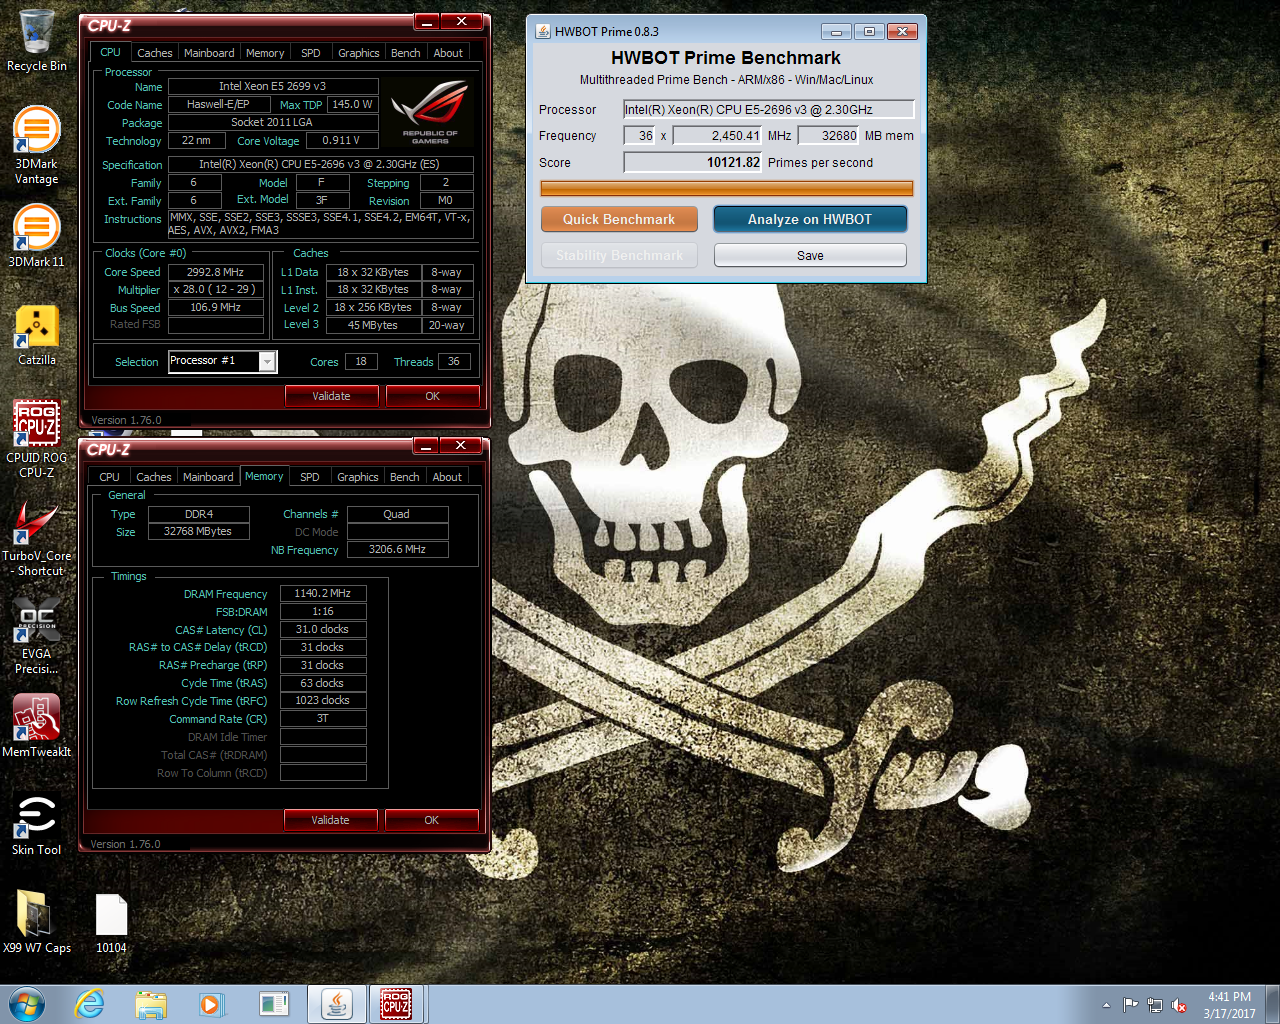1280x1024 pixels.
Task: Click Analyze on HWBOT button
Action: click(x=810, y=219)
